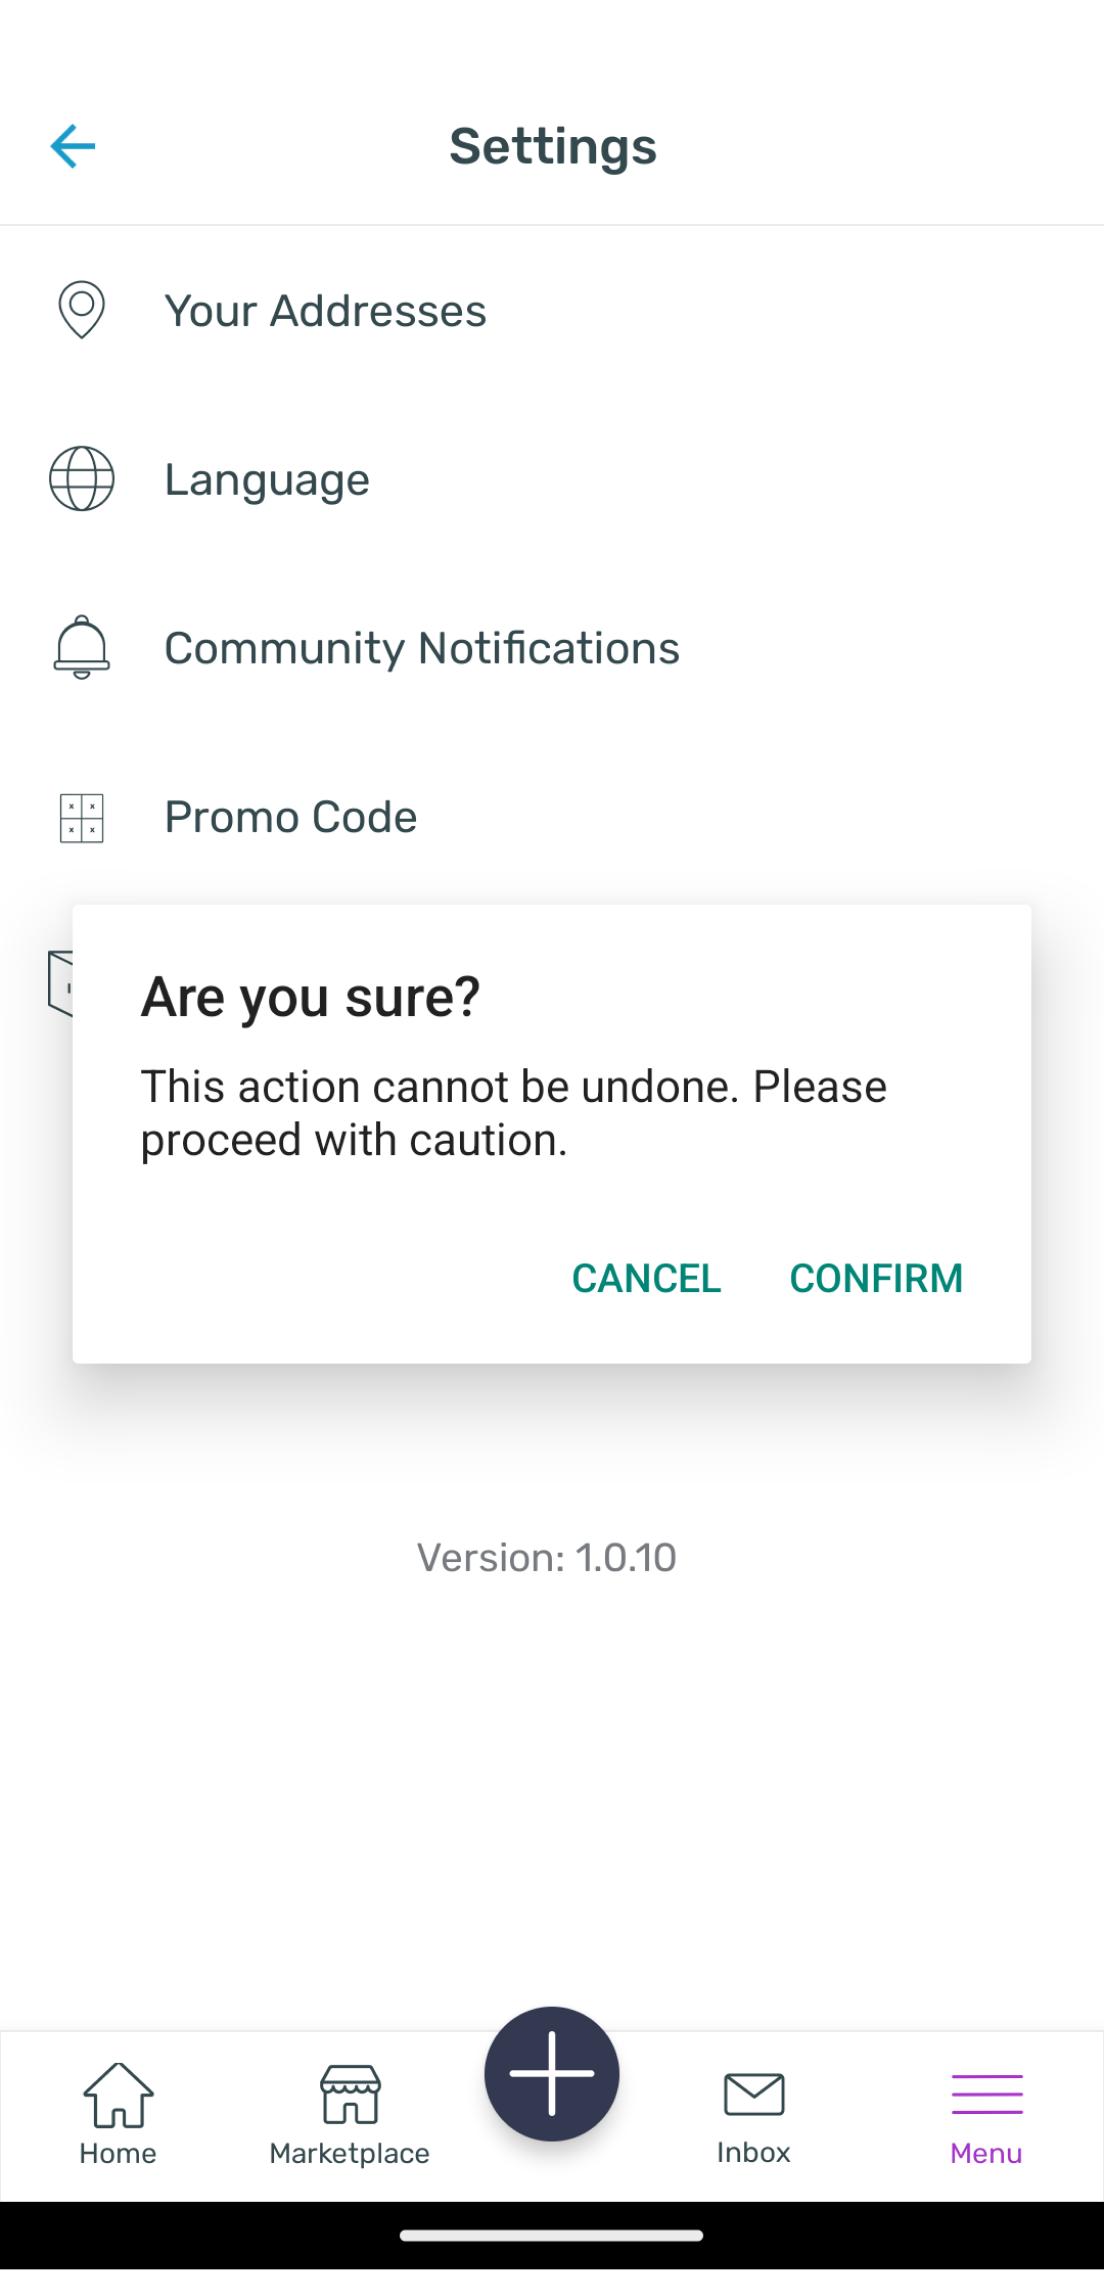Open Your Addresses settings

[x=325, y=311]
